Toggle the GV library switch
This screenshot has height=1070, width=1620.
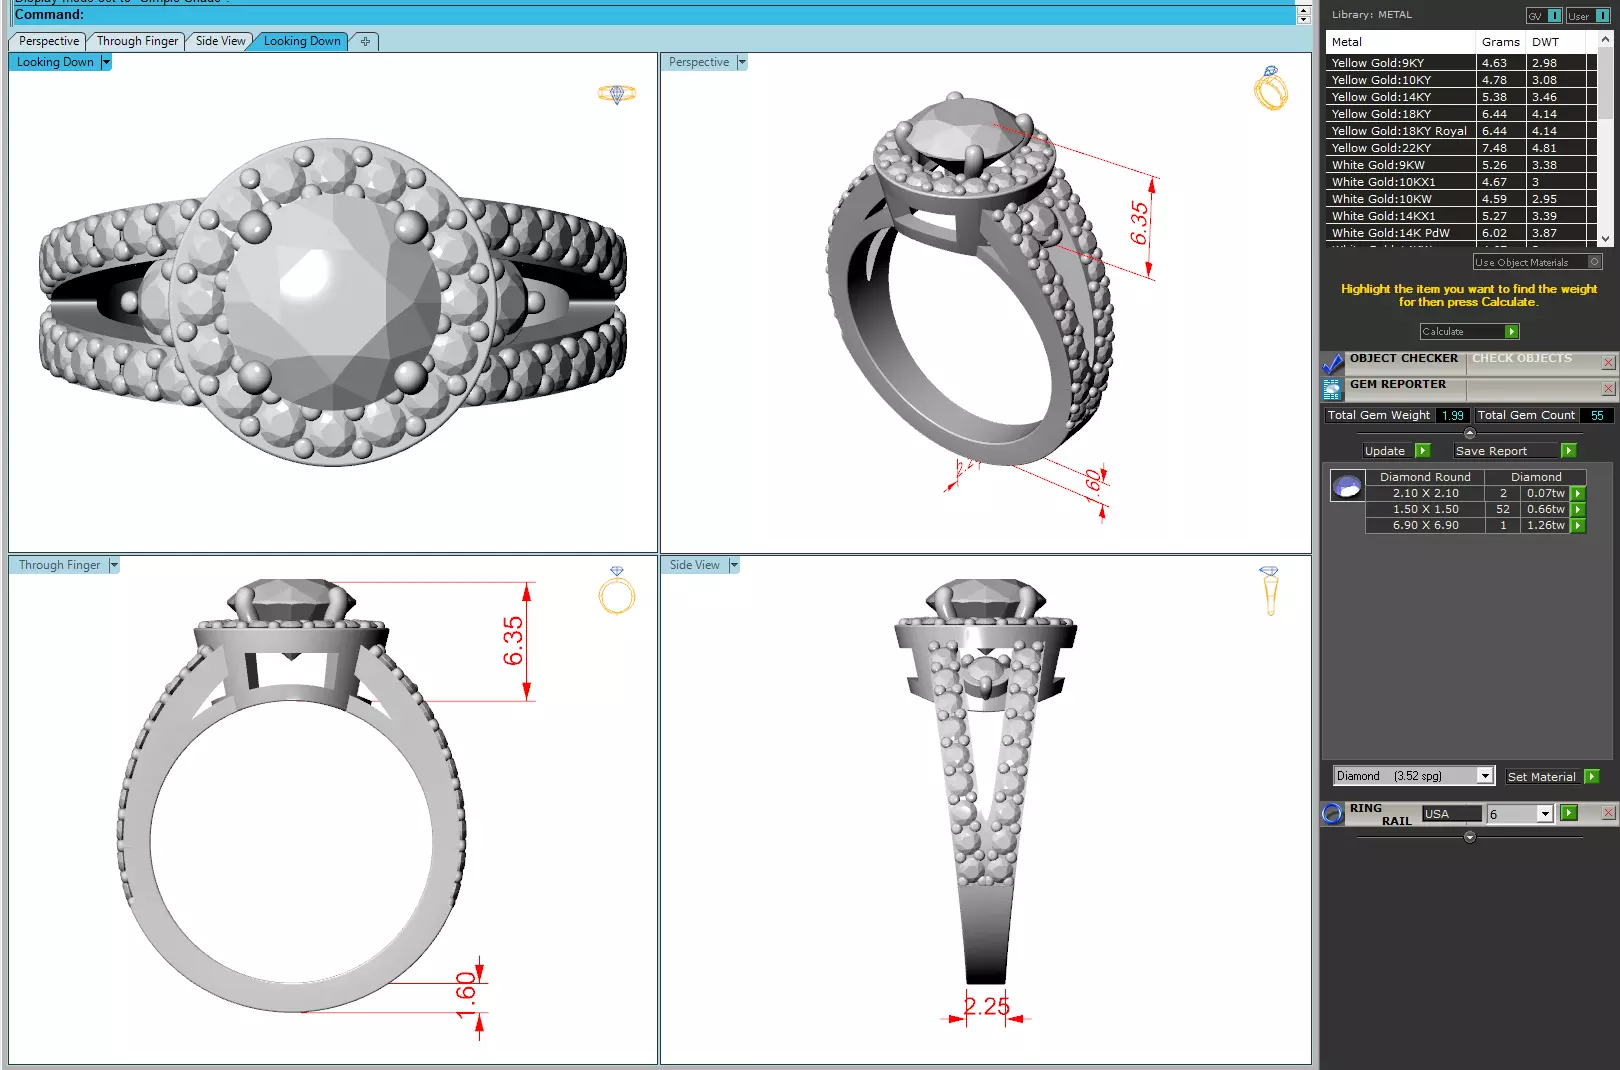tap(1544, 15)
